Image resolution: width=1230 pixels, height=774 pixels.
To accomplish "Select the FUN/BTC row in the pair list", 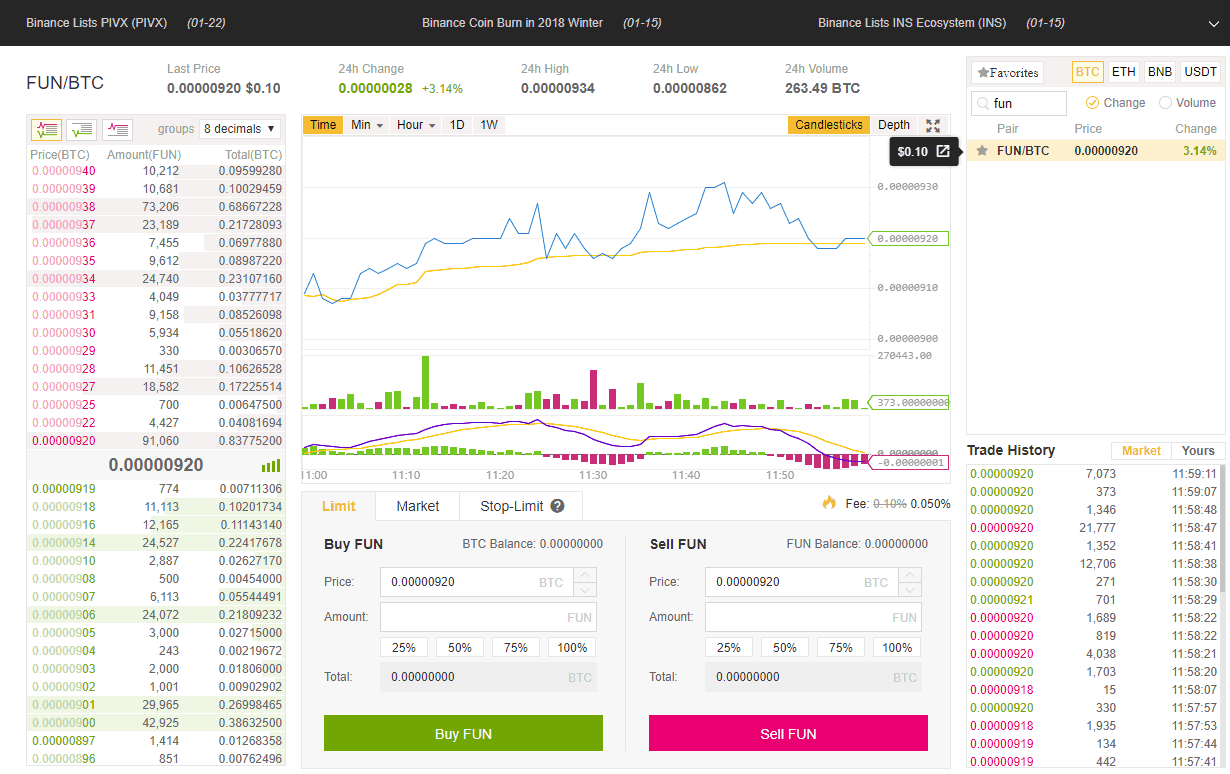I will [x=1095, y=151].
